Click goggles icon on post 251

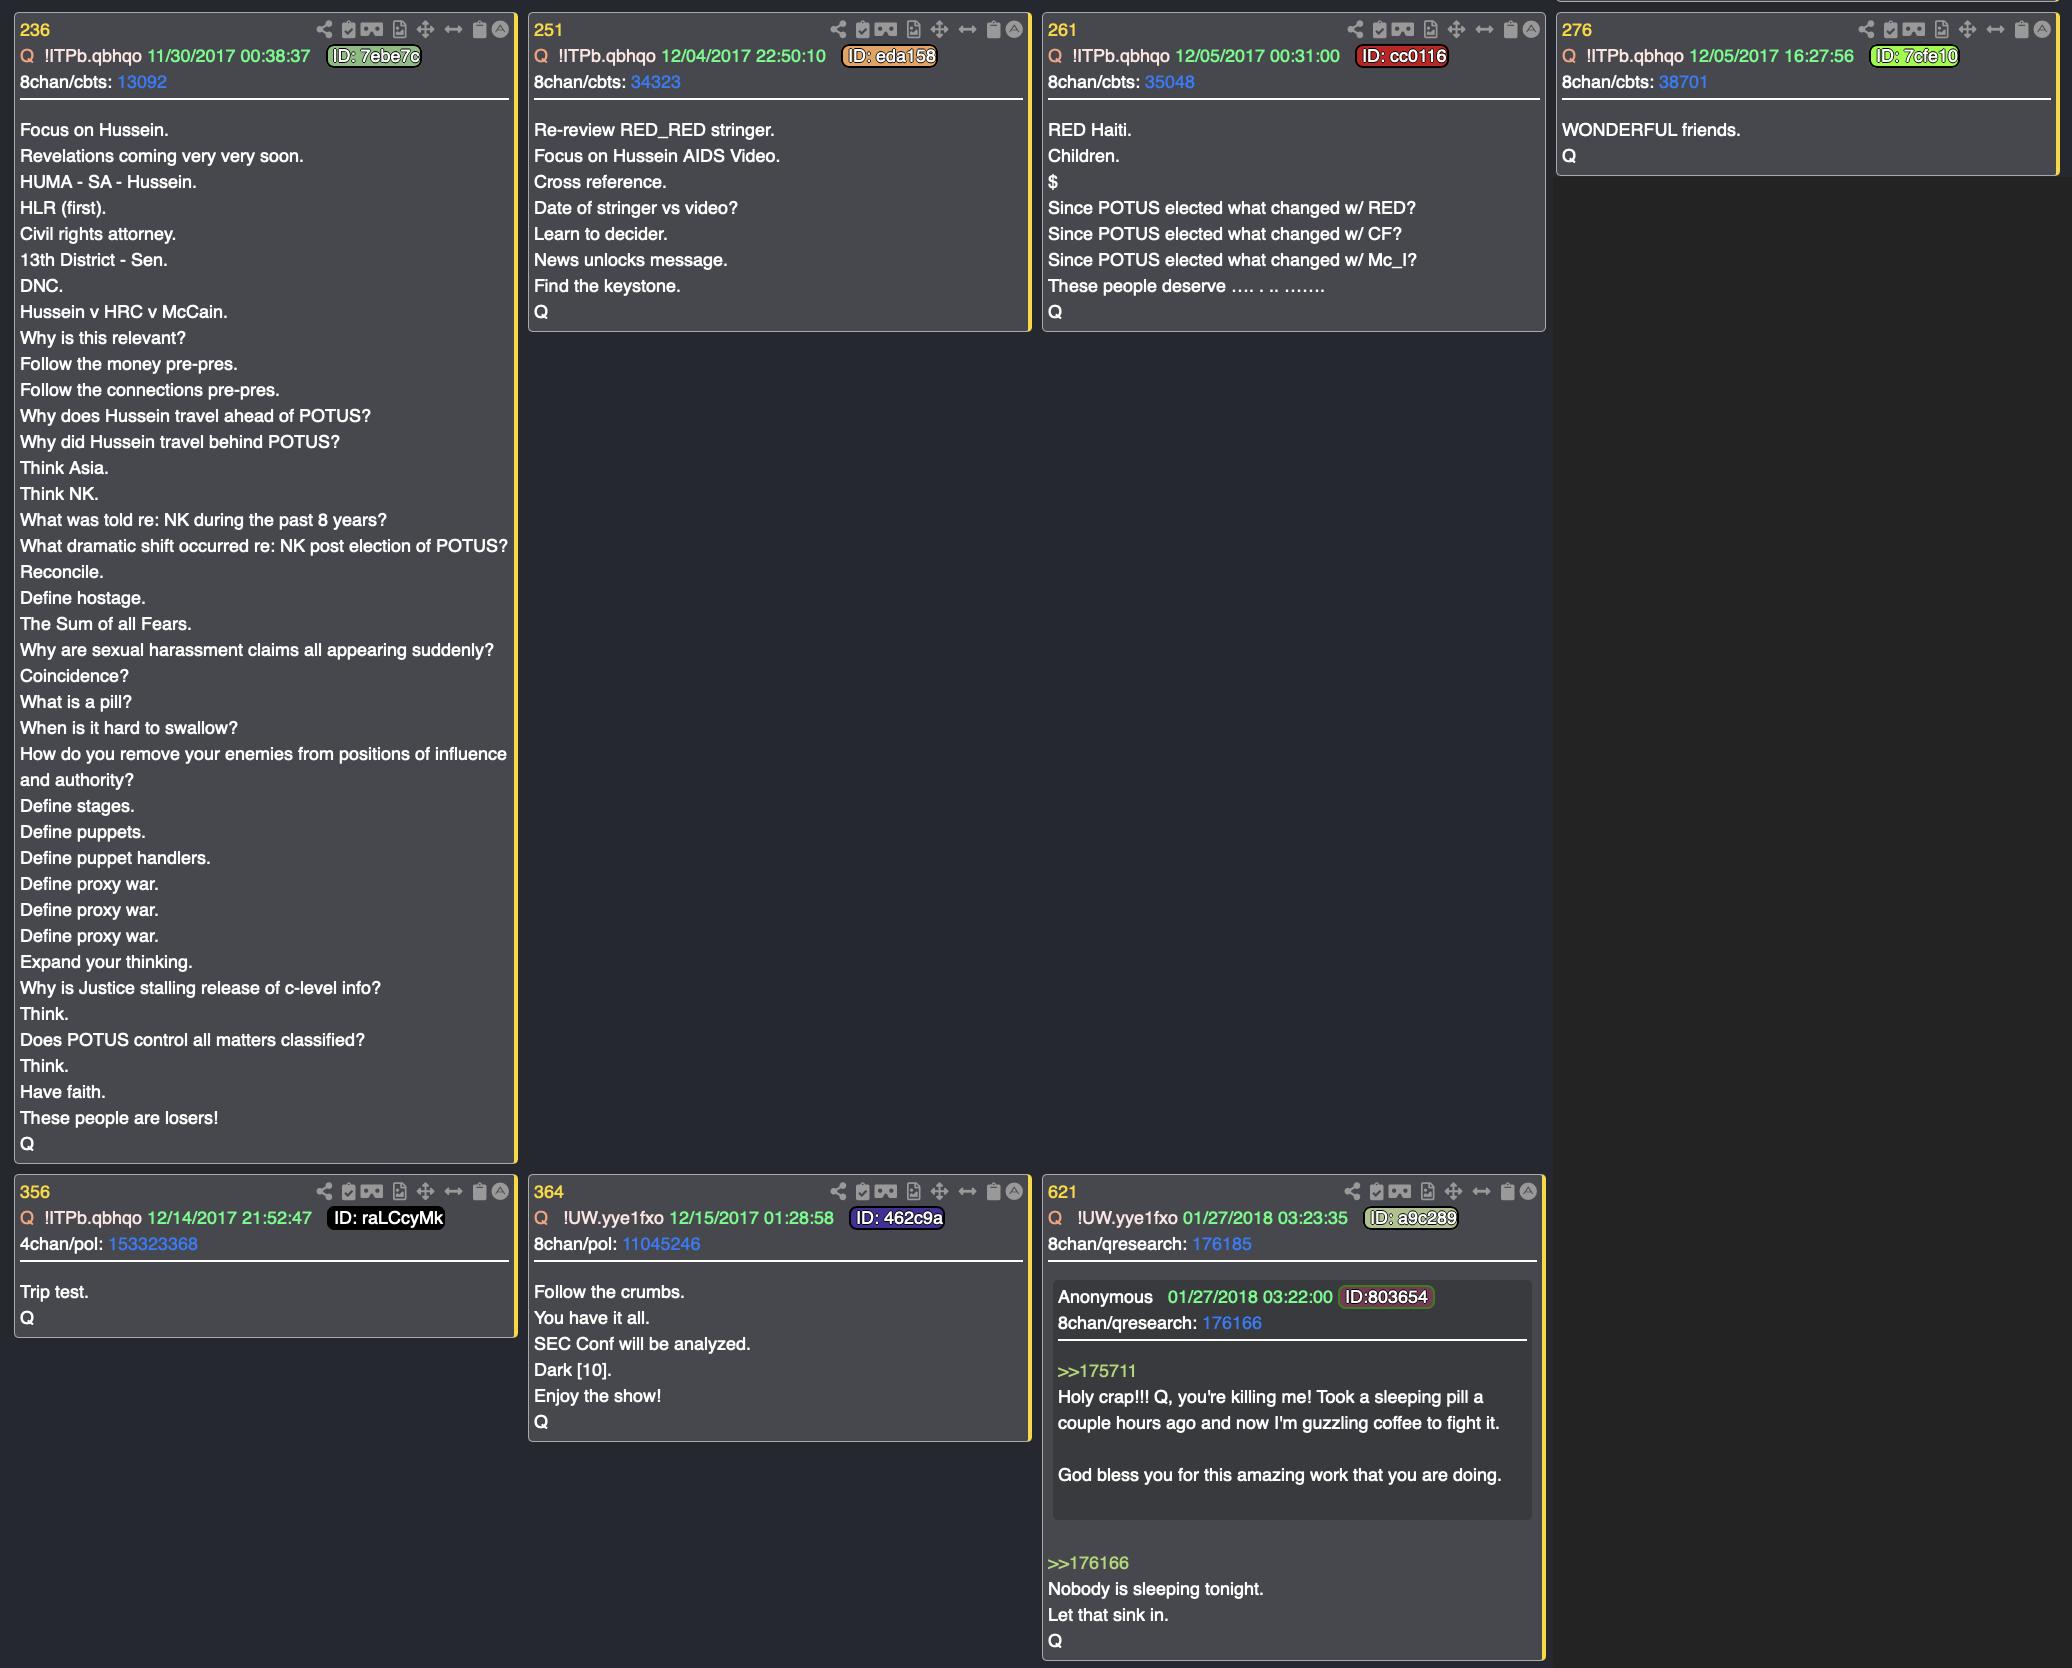(x=886, y=29)
